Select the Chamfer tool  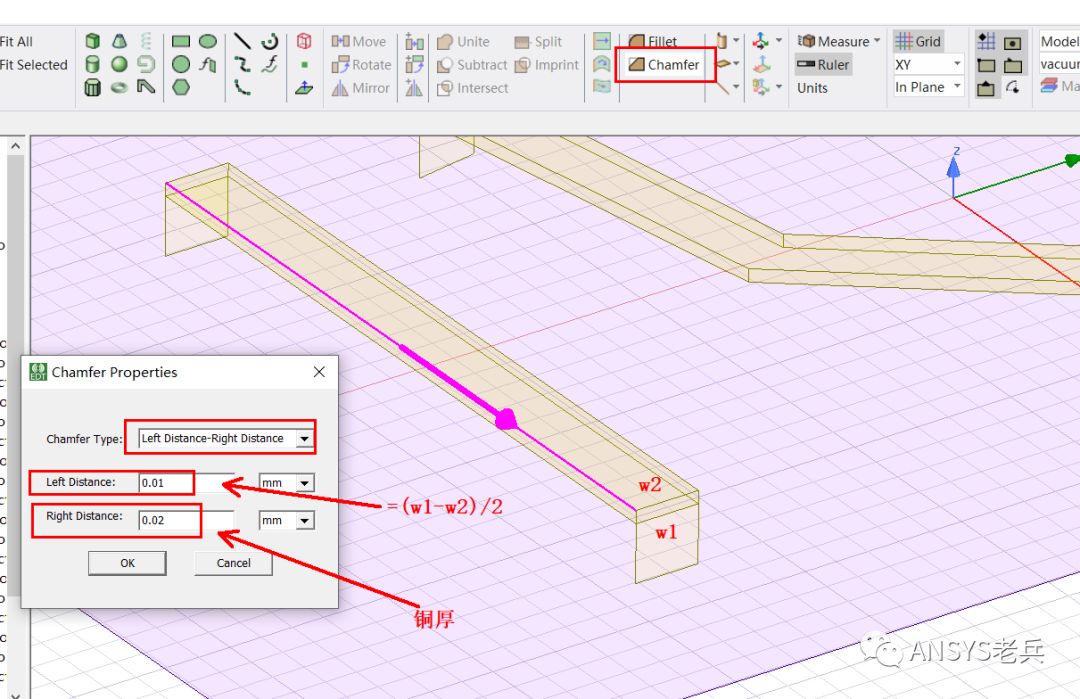664,65
